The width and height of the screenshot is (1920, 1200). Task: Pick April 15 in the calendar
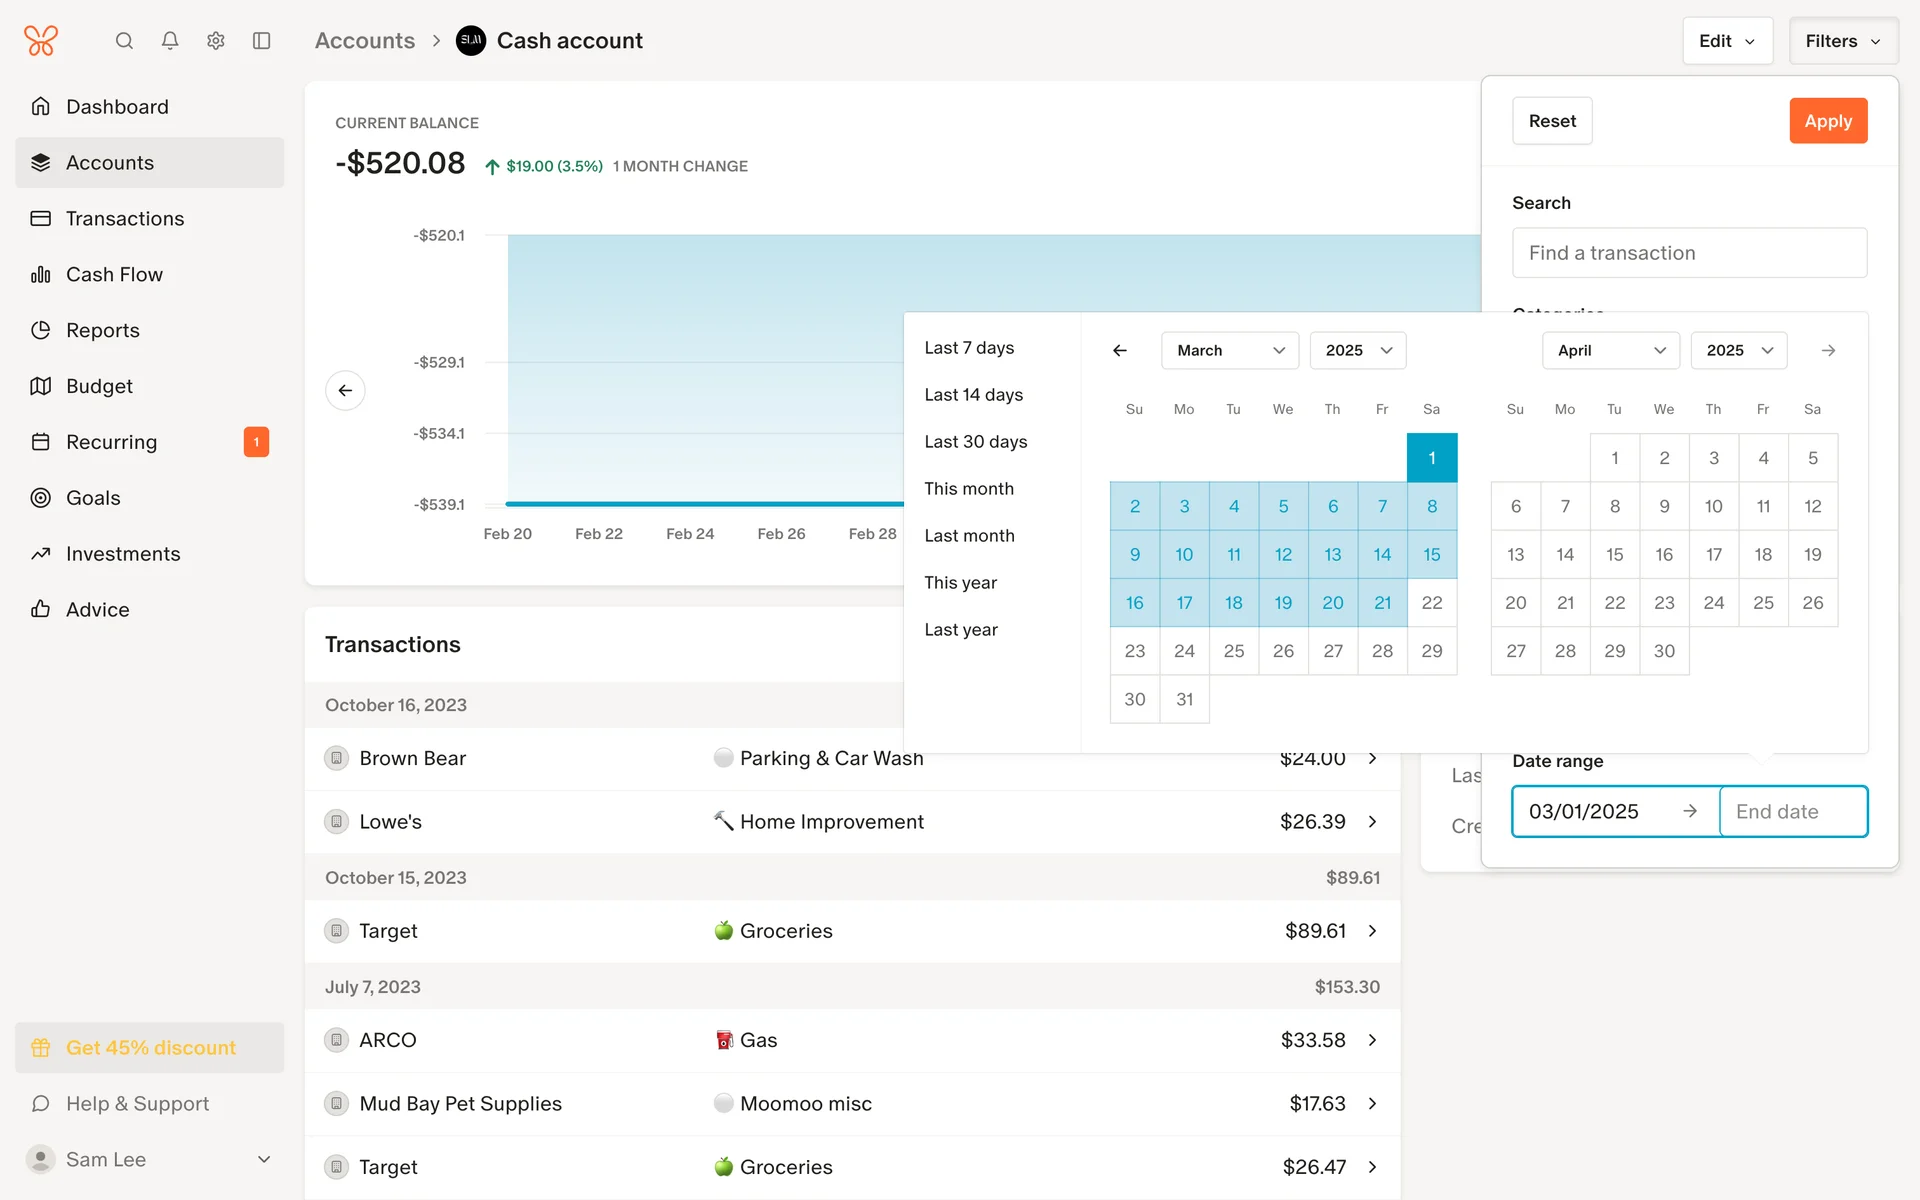tap(1614, 554)
